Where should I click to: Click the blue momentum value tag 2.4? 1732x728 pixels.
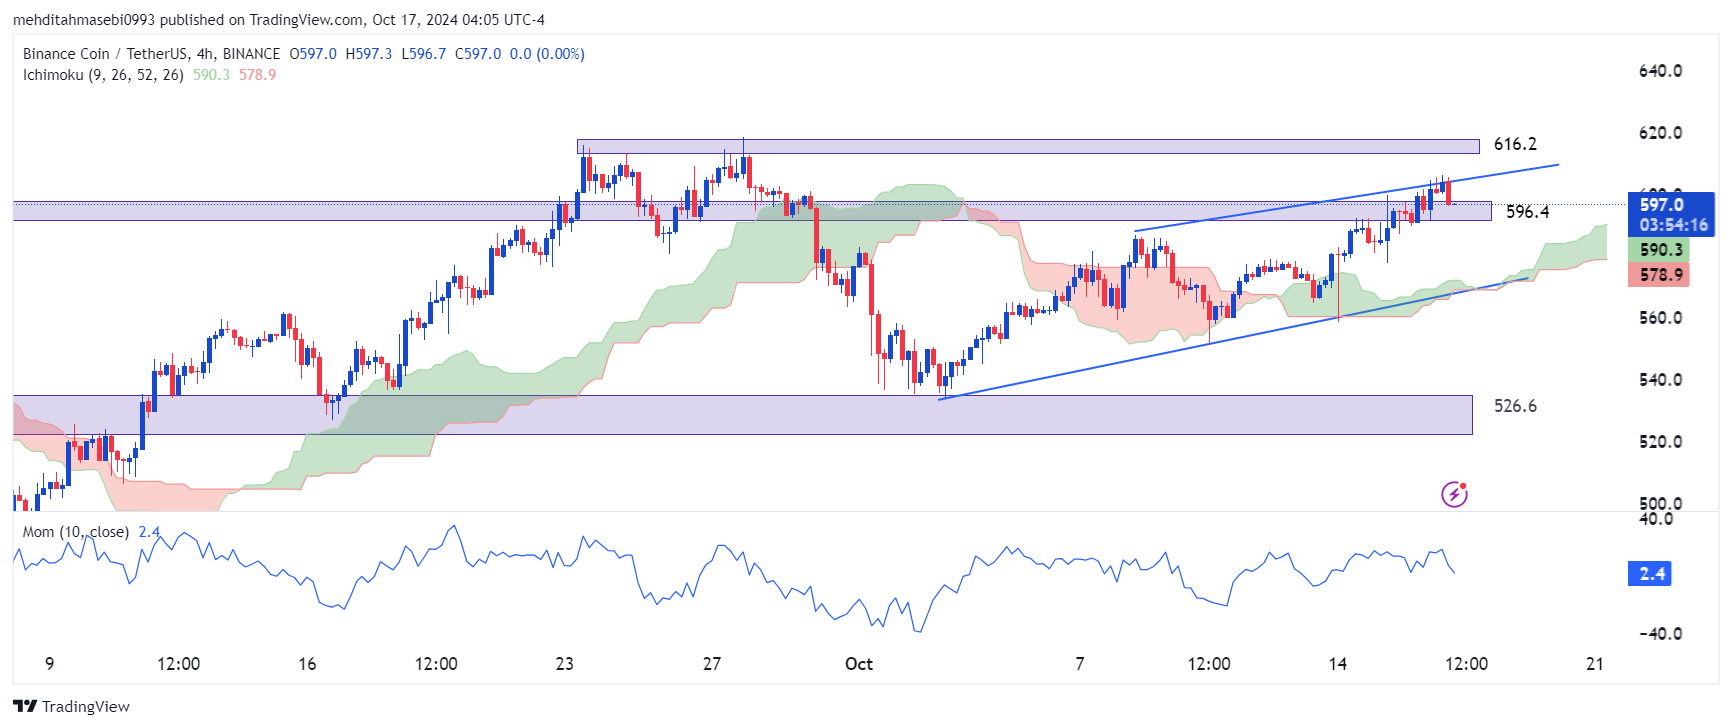point(1651,574)
